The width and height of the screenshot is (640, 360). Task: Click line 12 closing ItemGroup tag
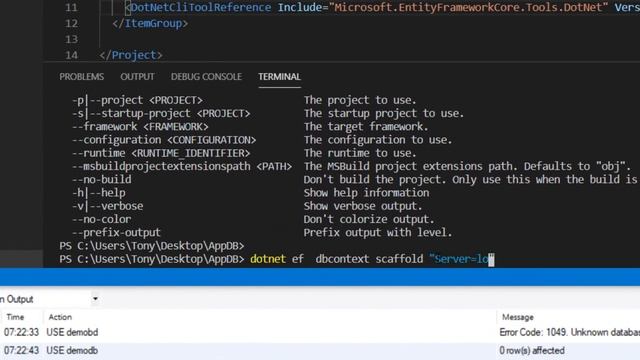(150, 23)
